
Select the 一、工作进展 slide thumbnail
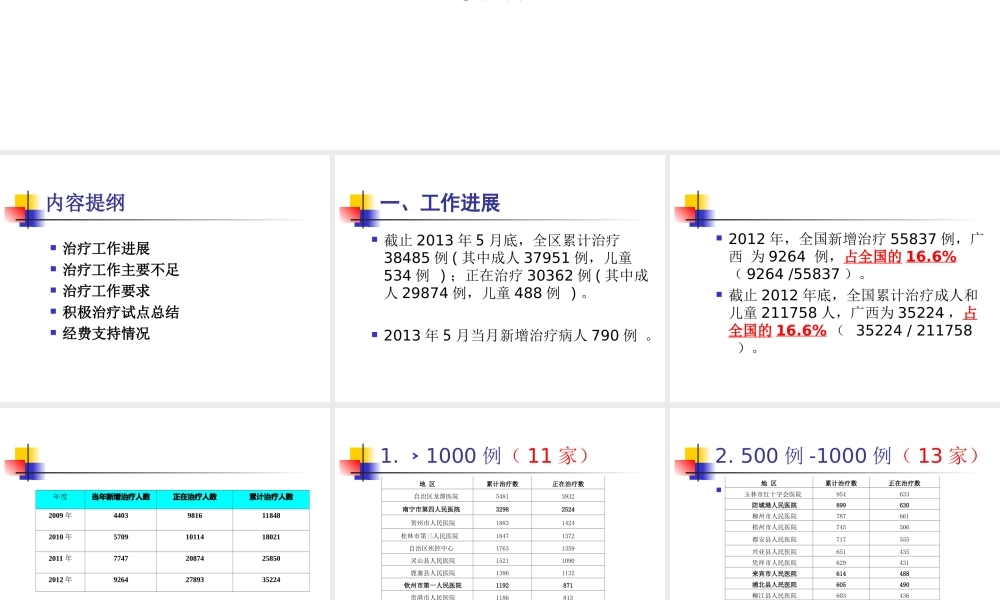498,275
